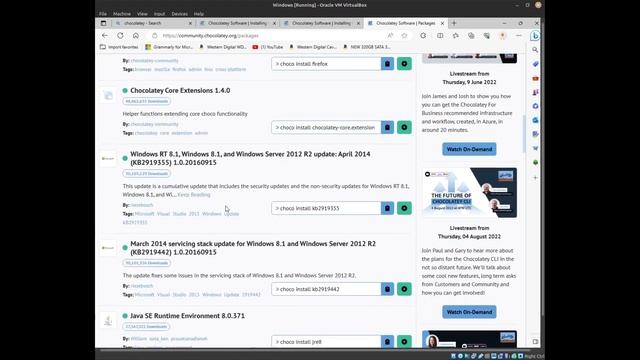Open the Edge sidebar search icon

(x=535, y=50)
